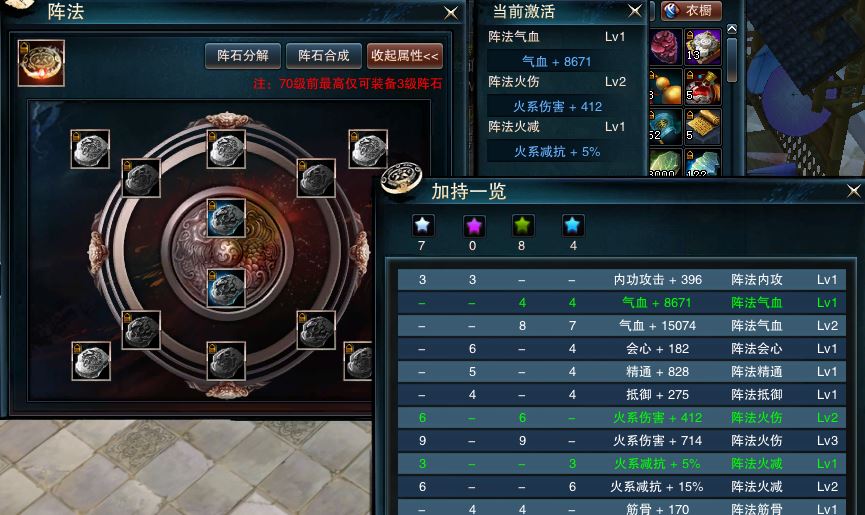865x515 pixels.
Task: Select the 内功攻击 + 396 row
Action: click(621, 280)
